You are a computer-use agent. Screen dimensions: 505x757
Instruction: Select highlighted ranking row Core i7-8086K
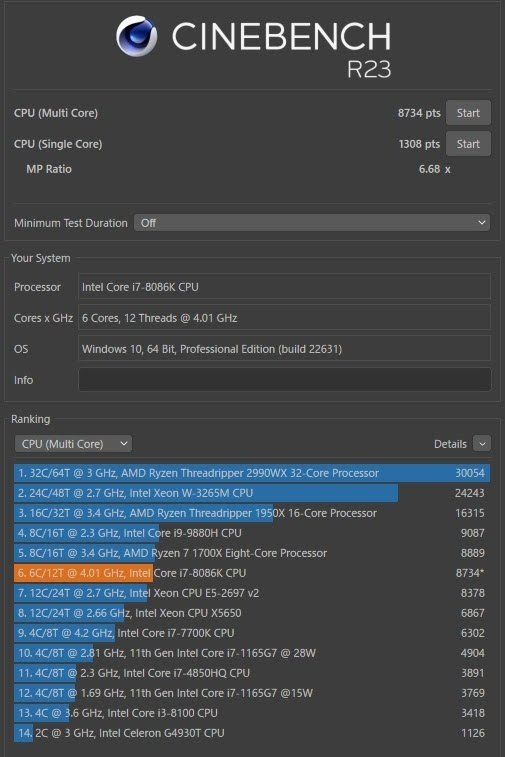click(252, 573)
